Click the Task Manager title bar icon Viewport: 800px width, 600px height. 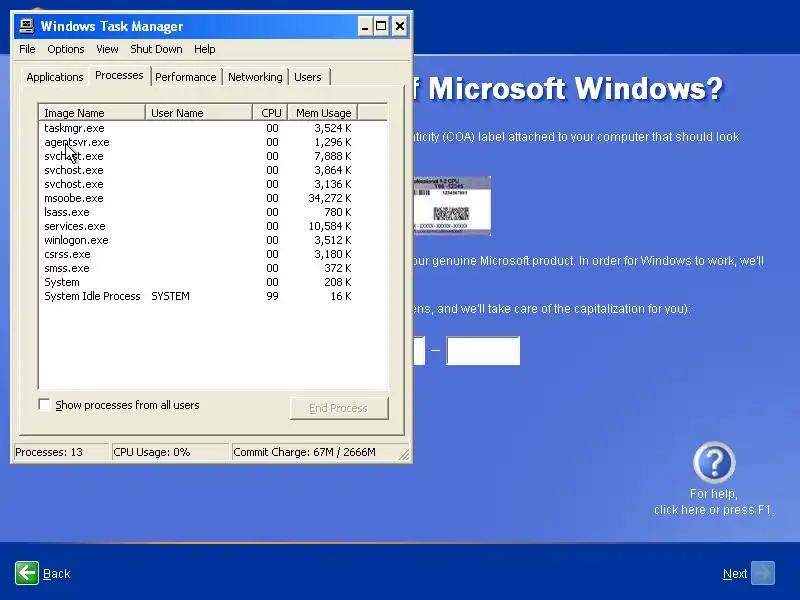tap(27, 26)
